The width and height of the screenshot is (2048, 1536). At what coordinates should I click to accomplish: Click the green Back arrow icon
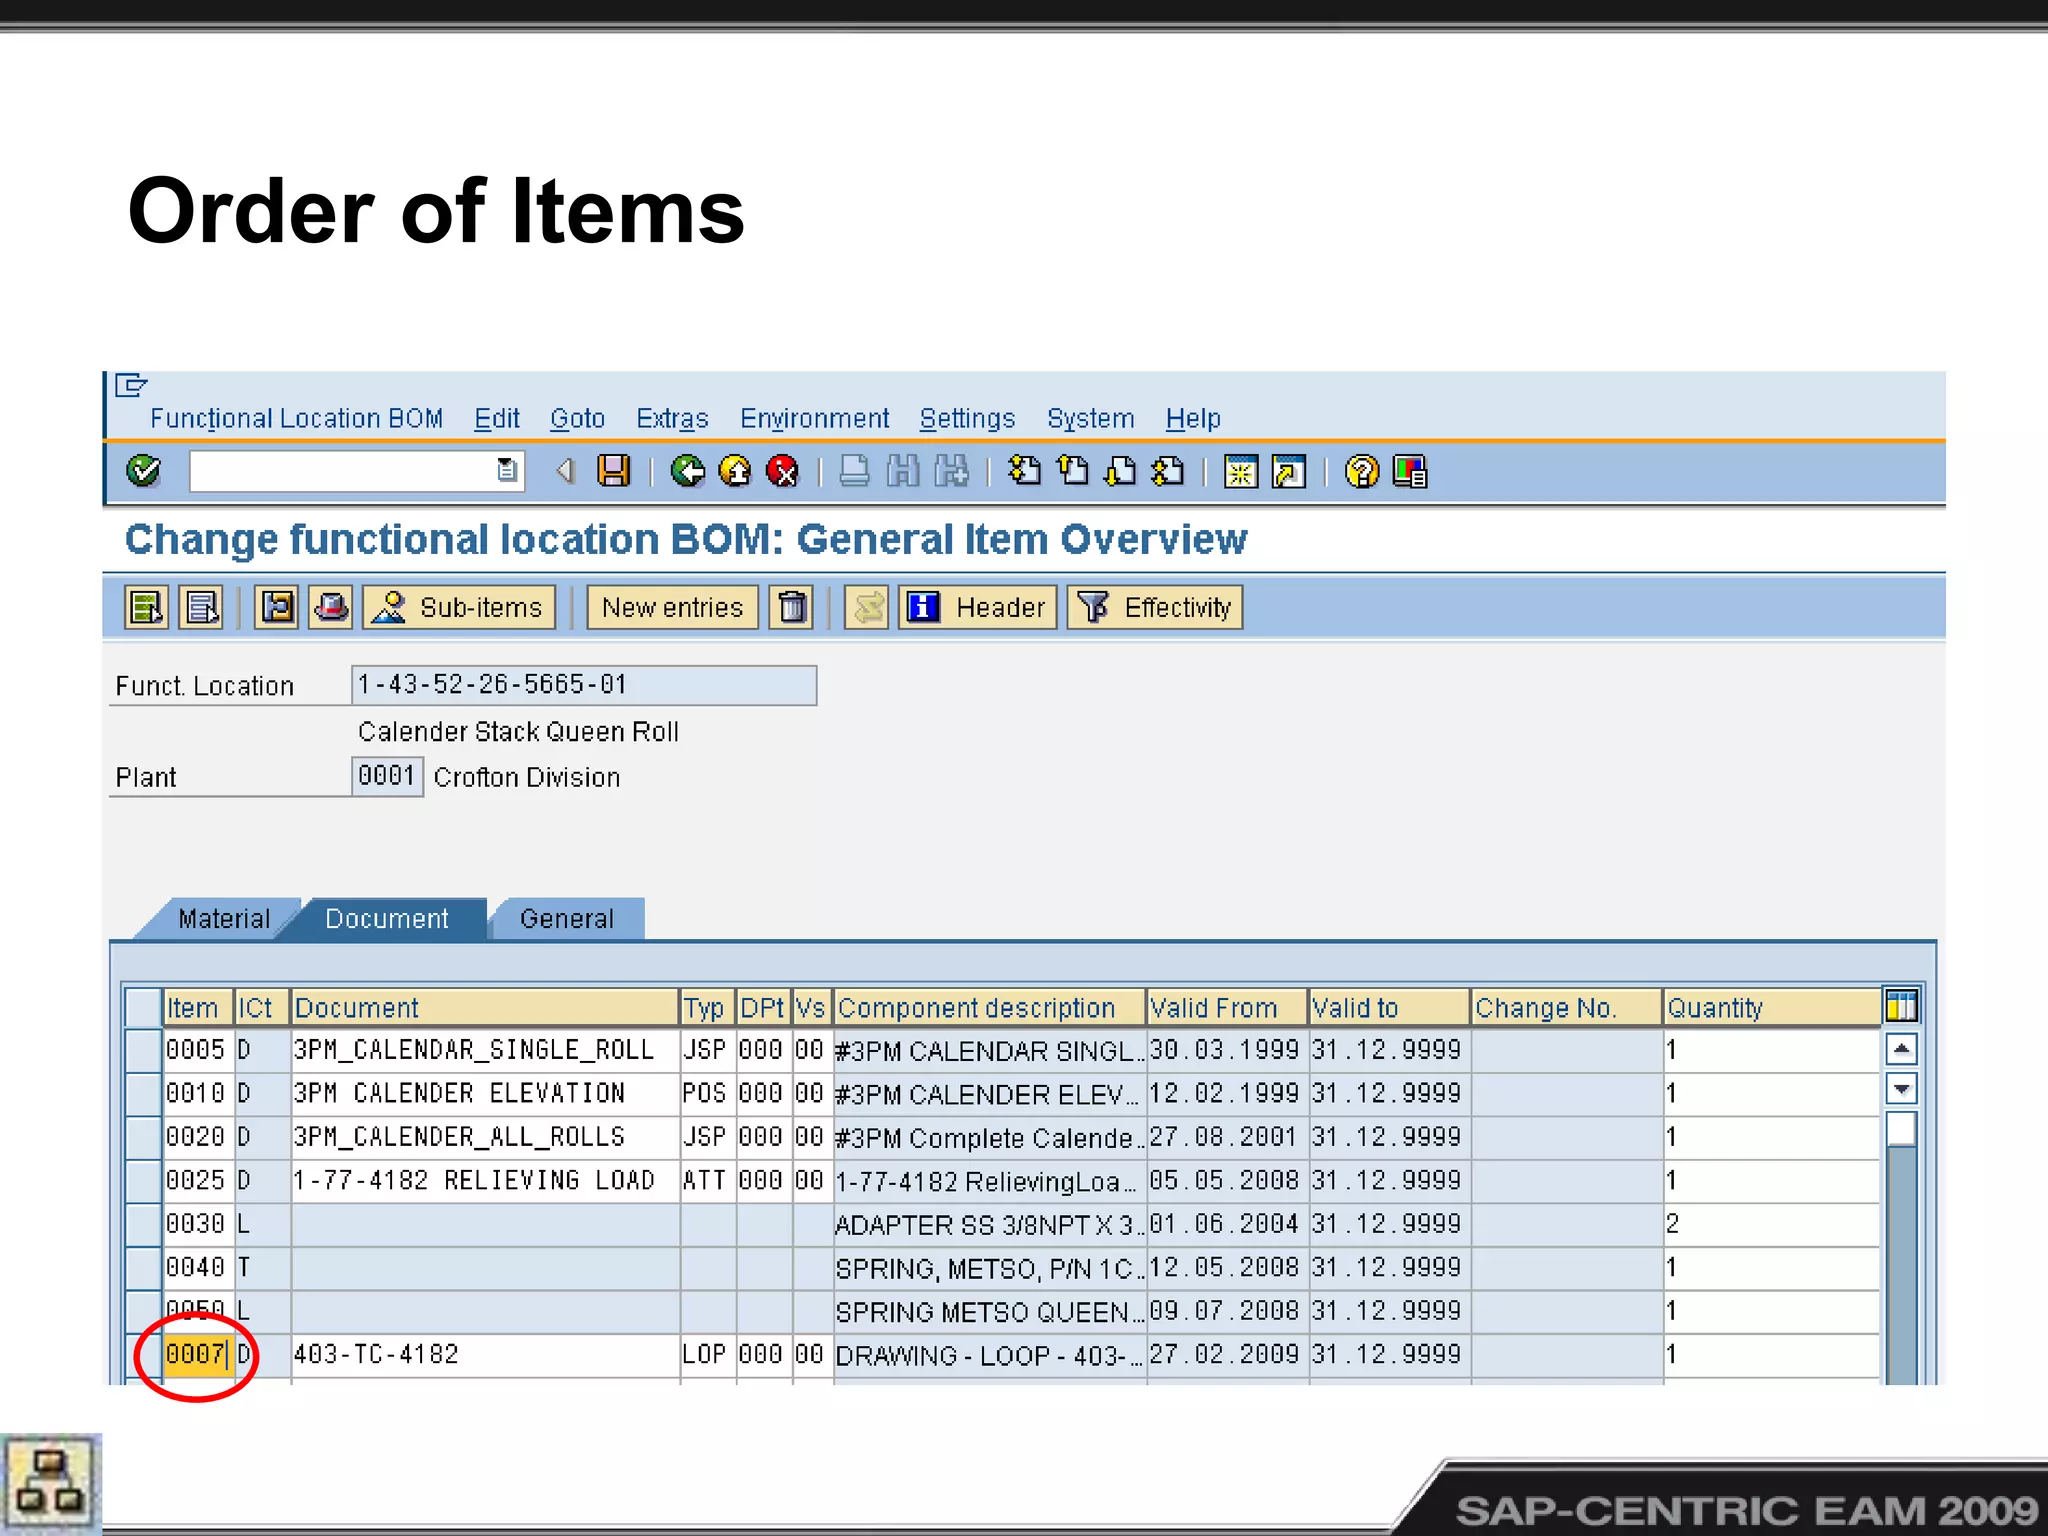[687, 470]
